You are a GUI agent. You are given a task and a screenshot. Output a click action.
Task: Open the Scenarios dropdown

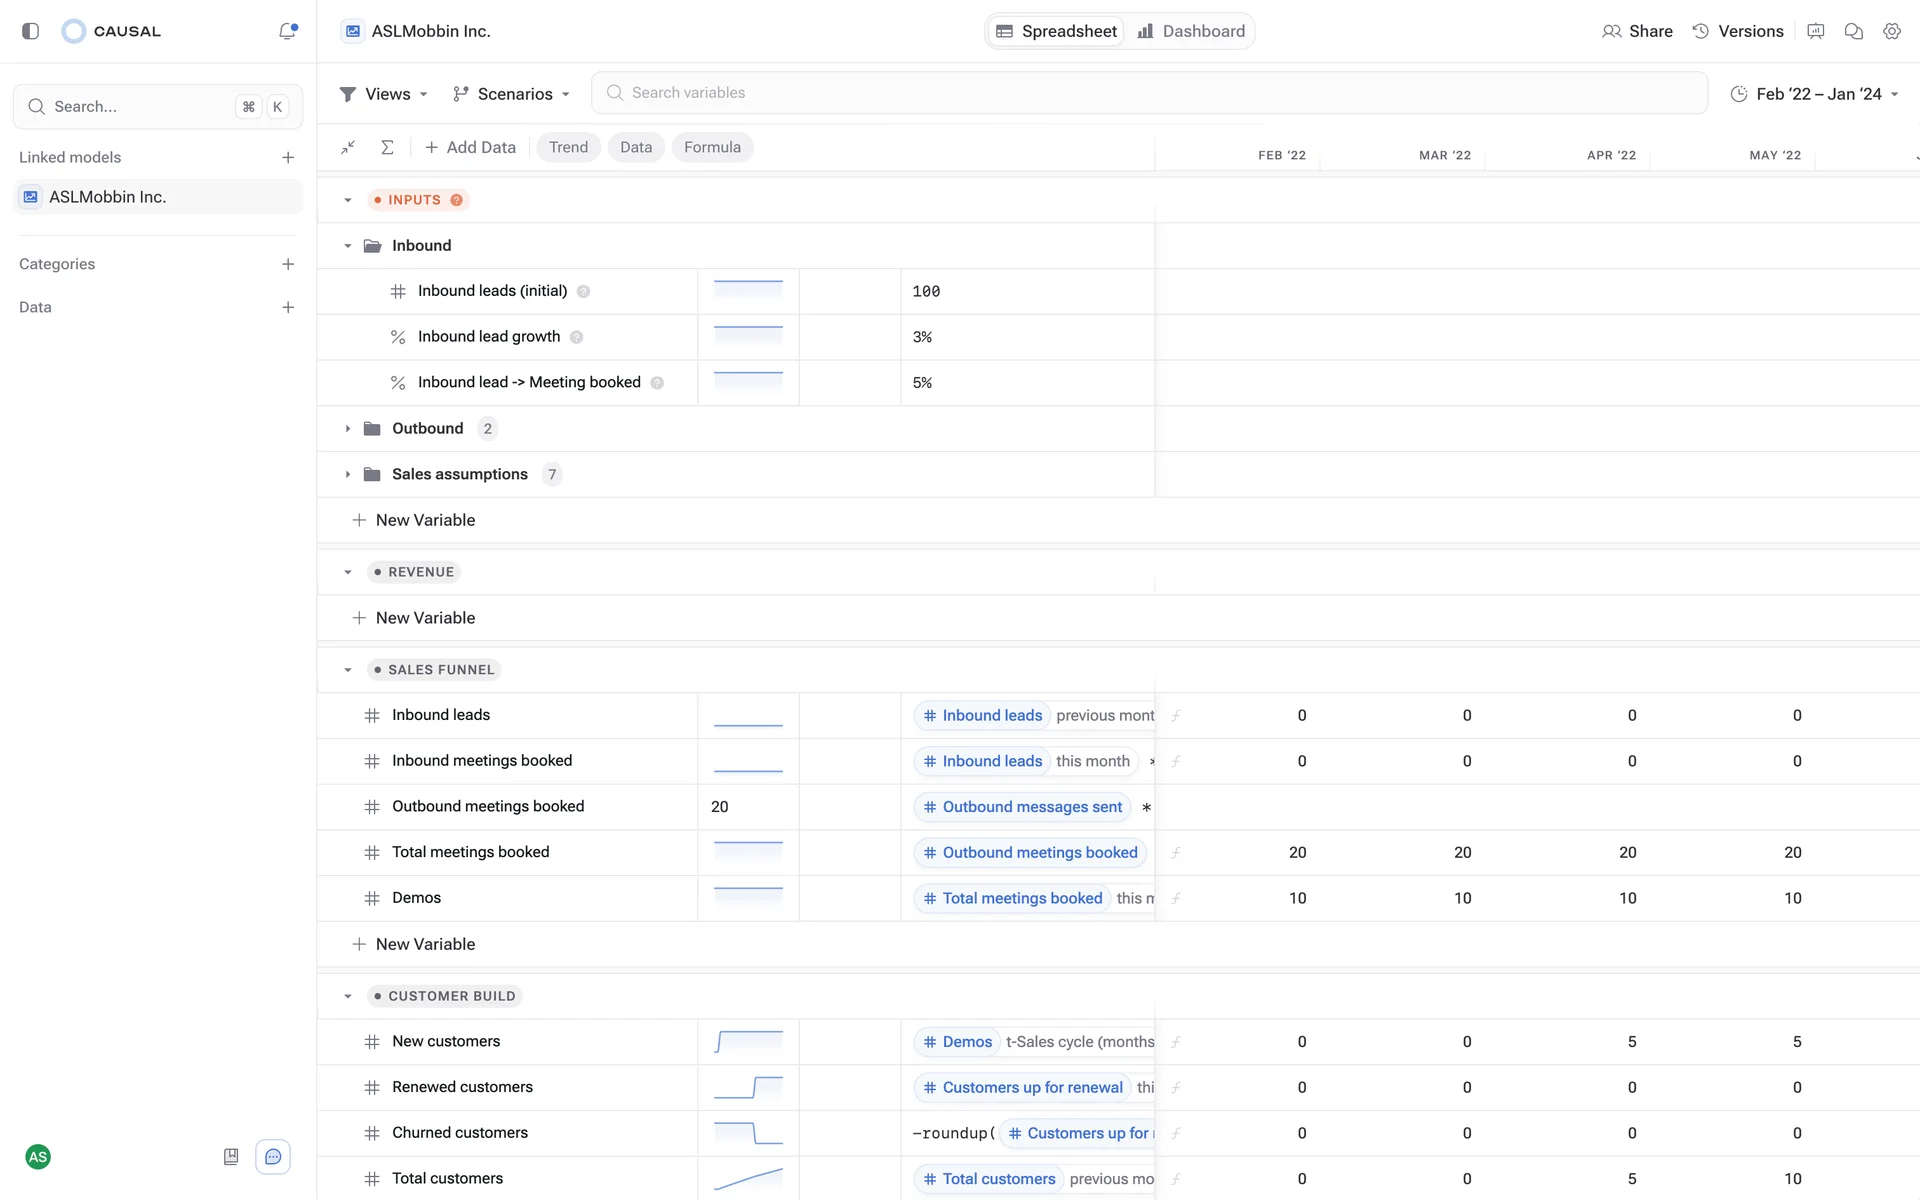click(511, 94)
